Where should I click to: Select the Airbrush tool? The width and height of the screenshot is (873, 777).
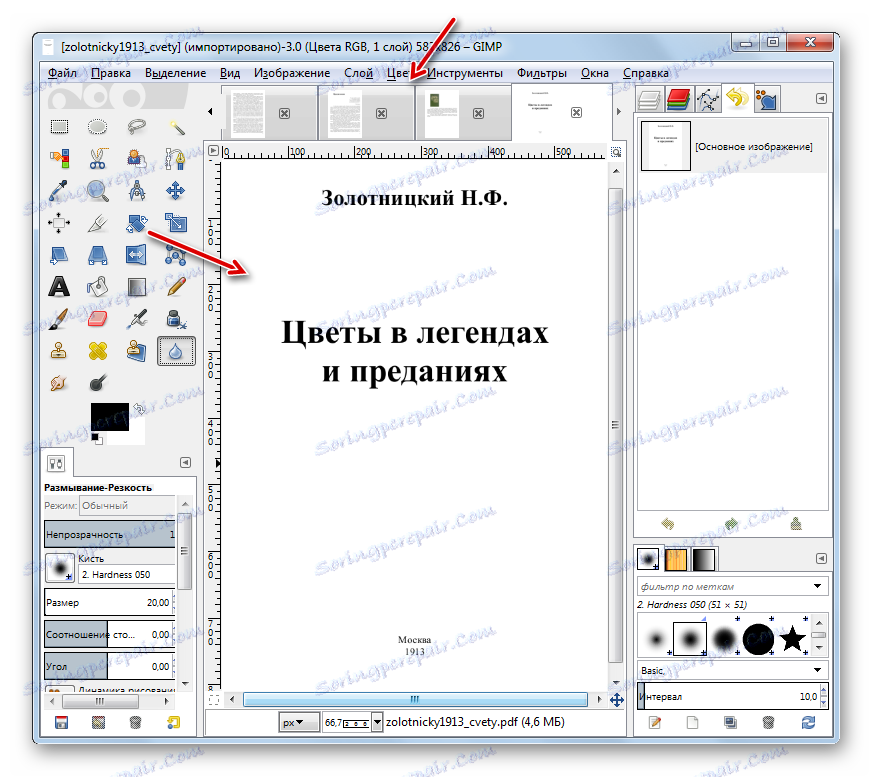136,319
